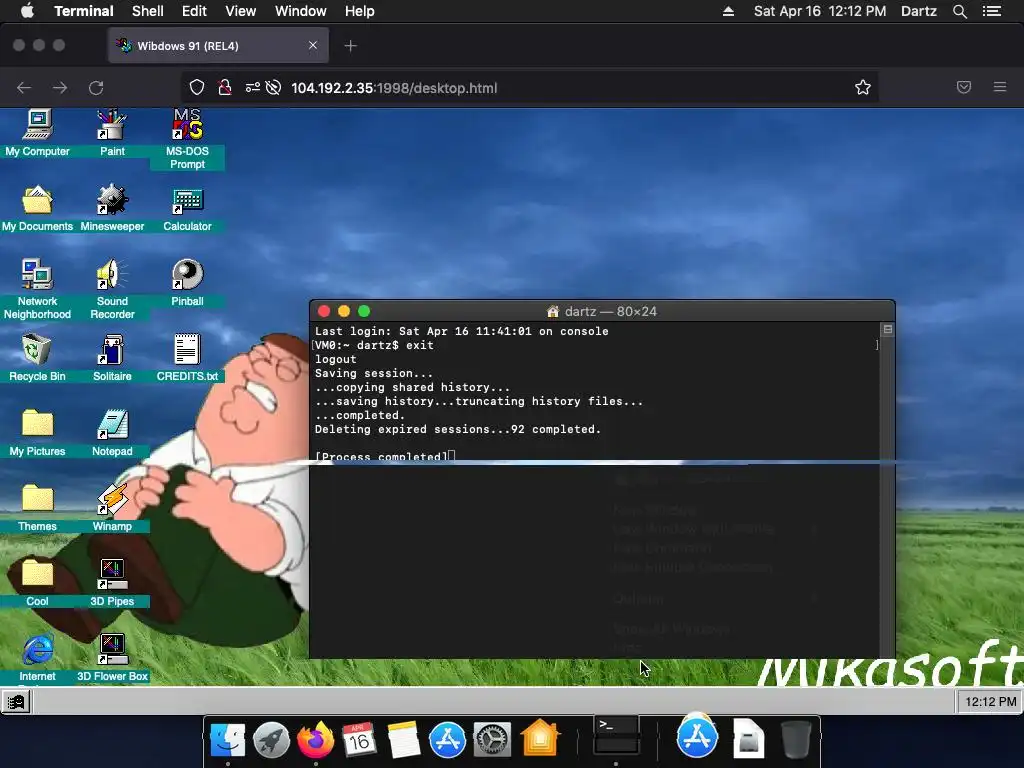Select the CREDITS.txt file icon

pos(187,349)
